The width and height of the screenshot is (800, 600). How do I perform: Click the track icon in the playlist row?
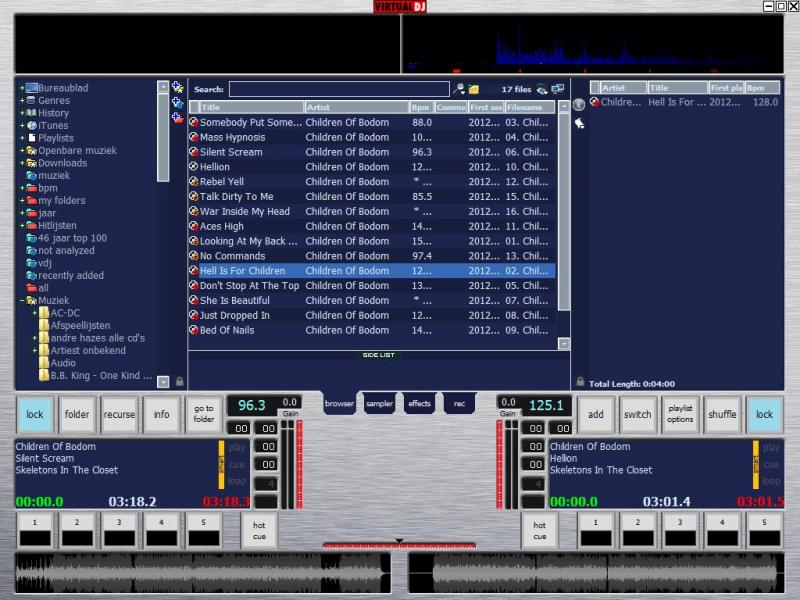coord(594,102)
